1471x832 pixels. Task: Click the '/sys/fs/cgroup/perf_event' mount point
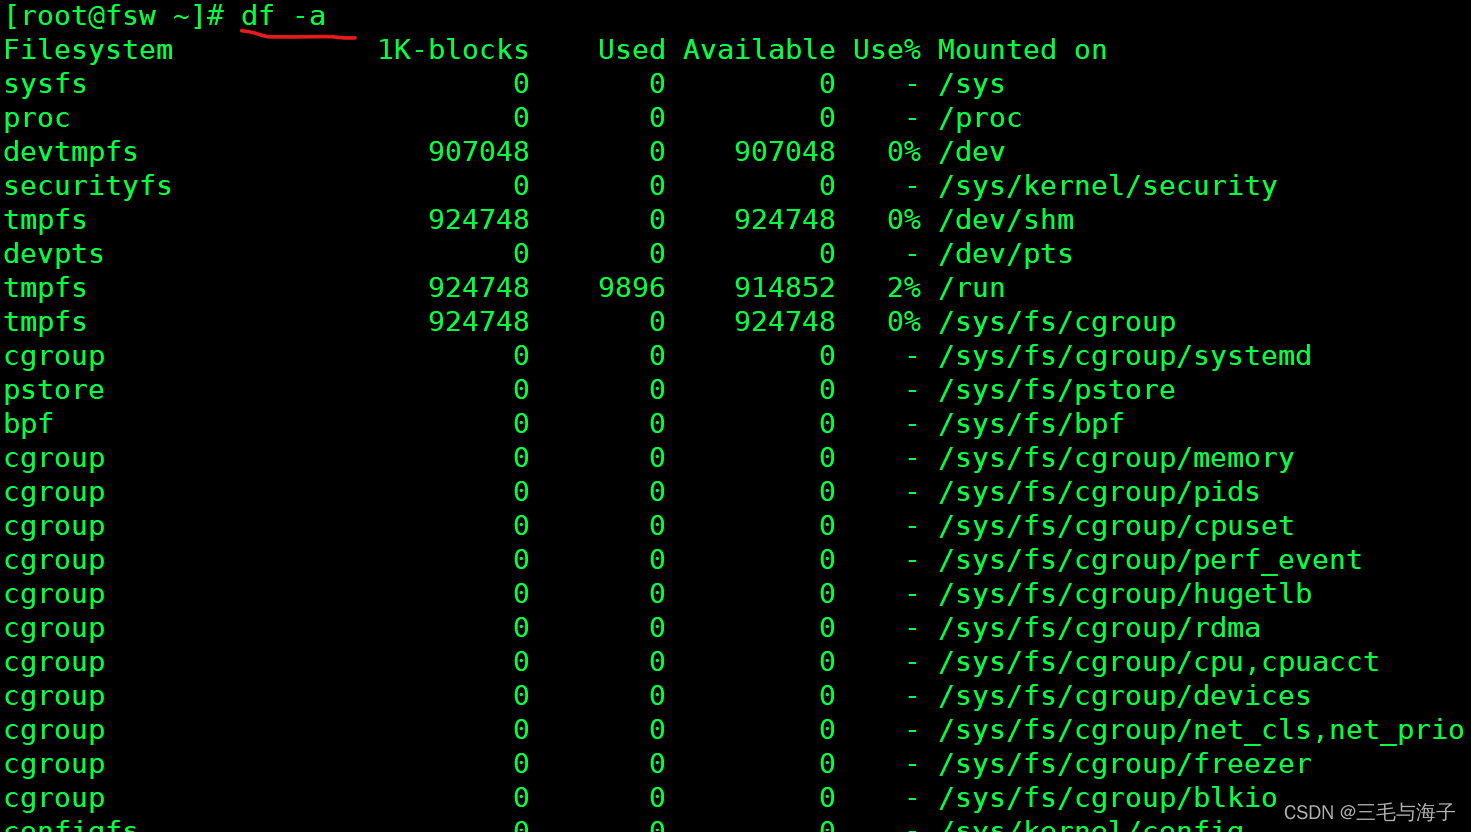pyautogui.click(x=1150, y=560)
